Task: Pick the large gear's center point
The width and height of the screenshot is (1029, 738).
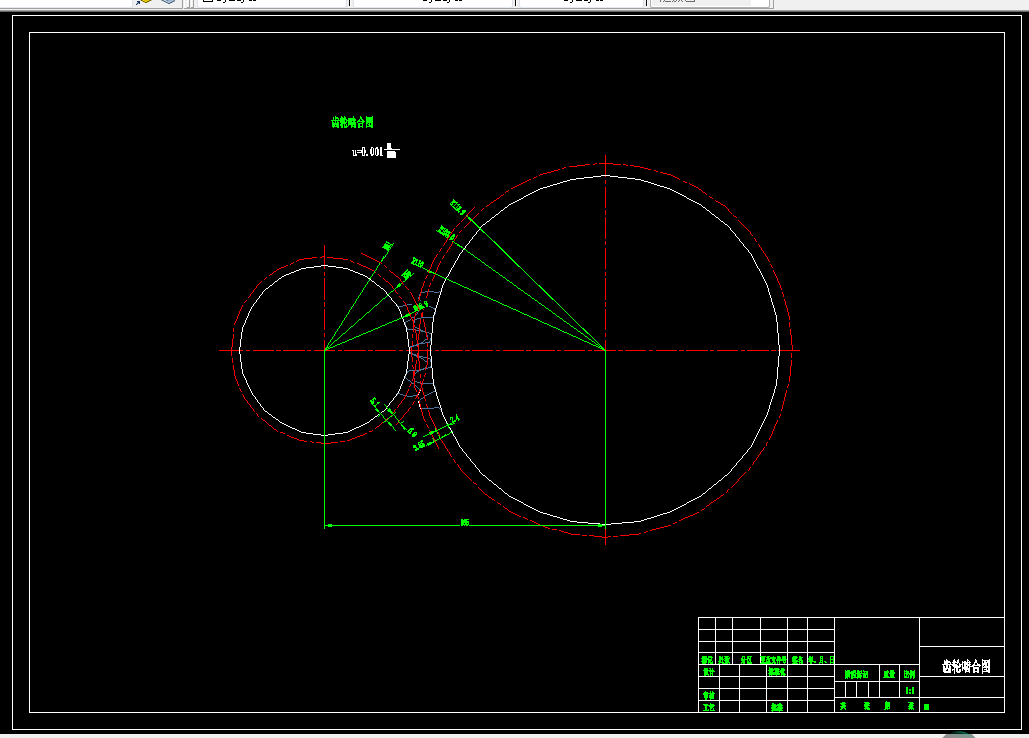Action: (x=605, y=350)
